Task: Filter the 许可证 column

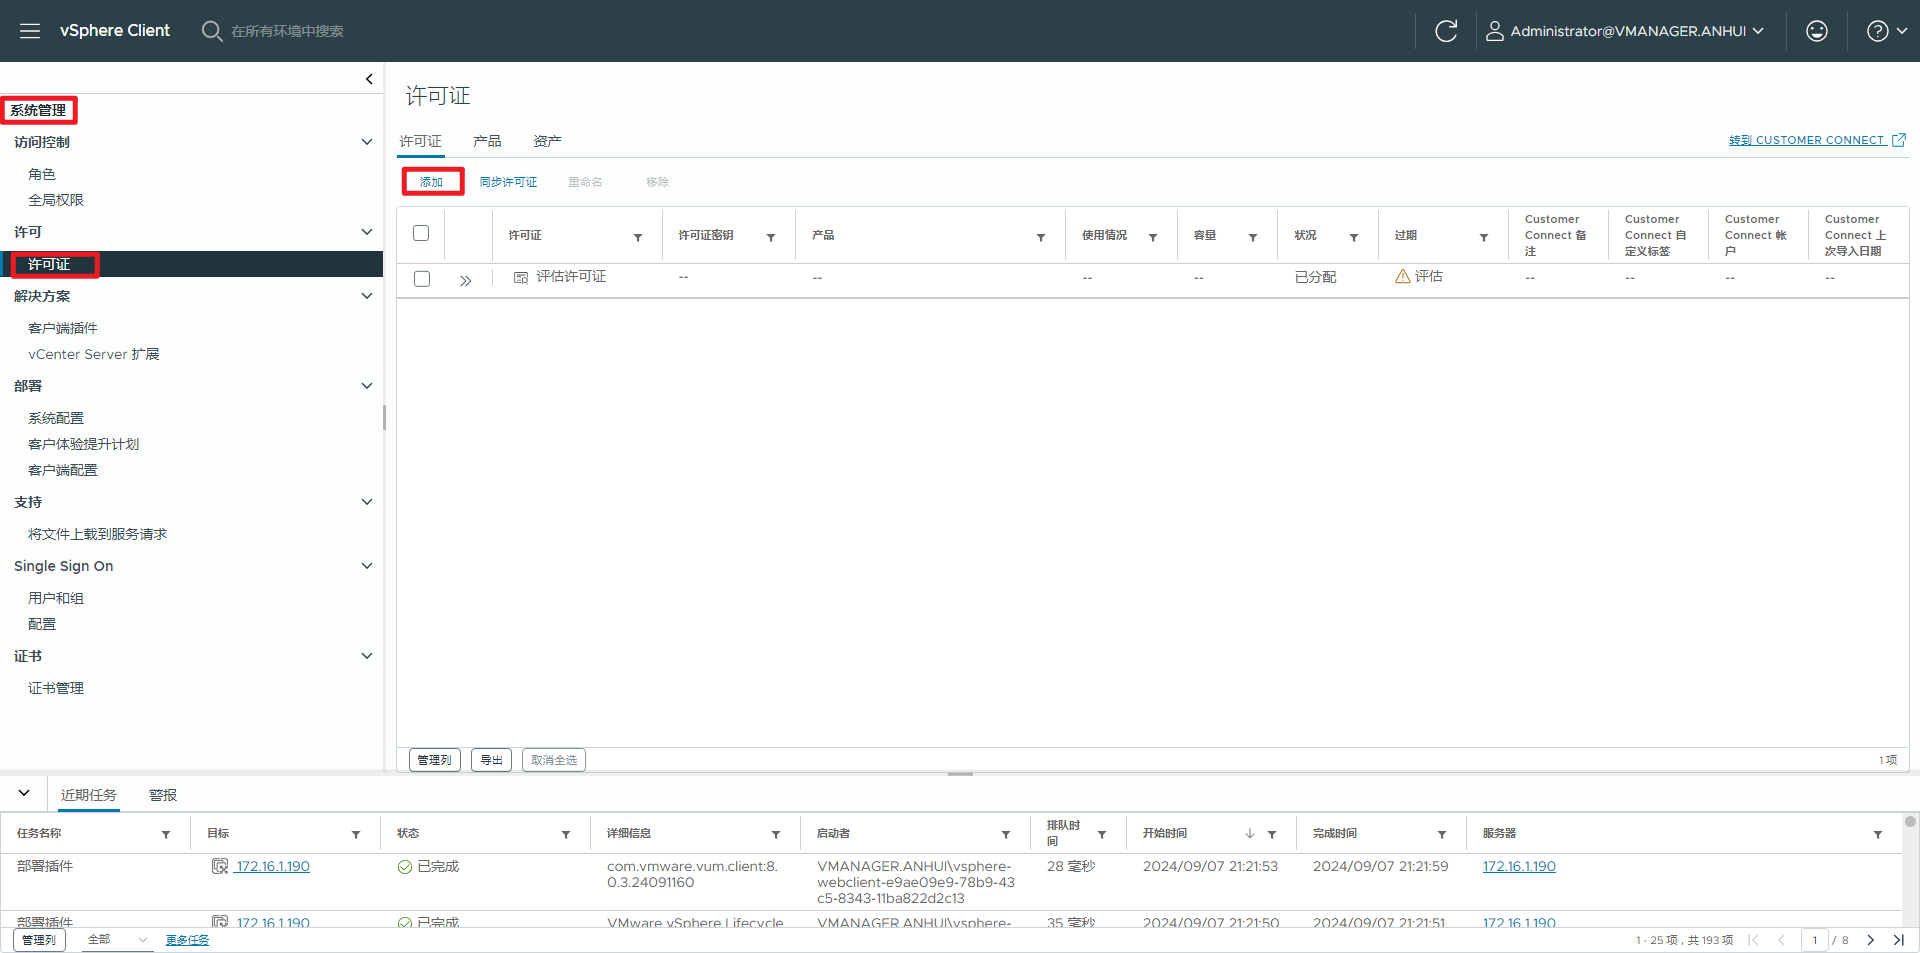Action: pyautogui.click(x=638, y=237)
